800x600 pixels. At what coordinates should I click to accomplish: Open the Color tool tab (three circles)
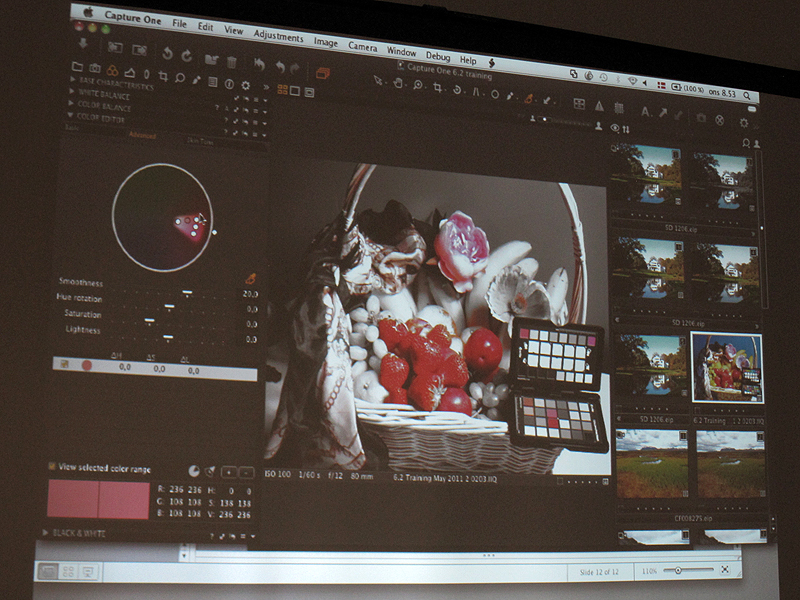click(113, 70)
